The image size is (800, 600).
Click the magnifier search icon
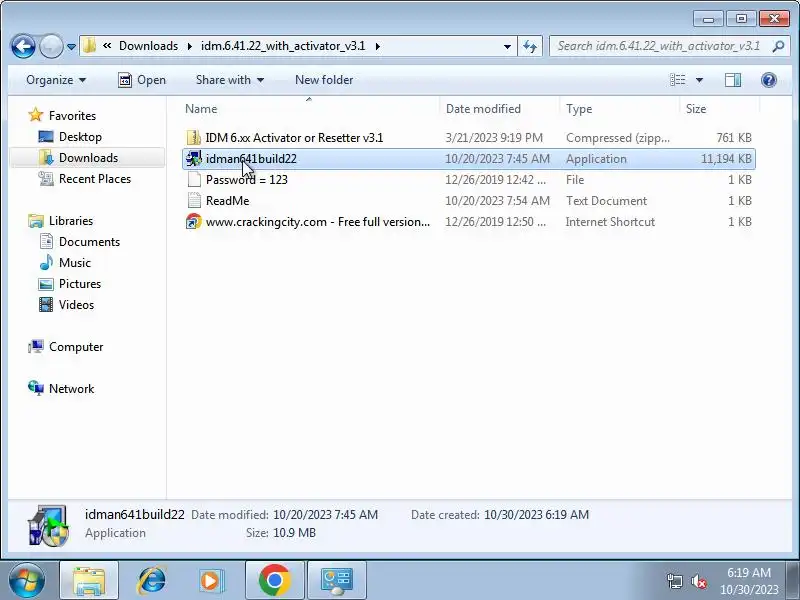pos(778,46)
